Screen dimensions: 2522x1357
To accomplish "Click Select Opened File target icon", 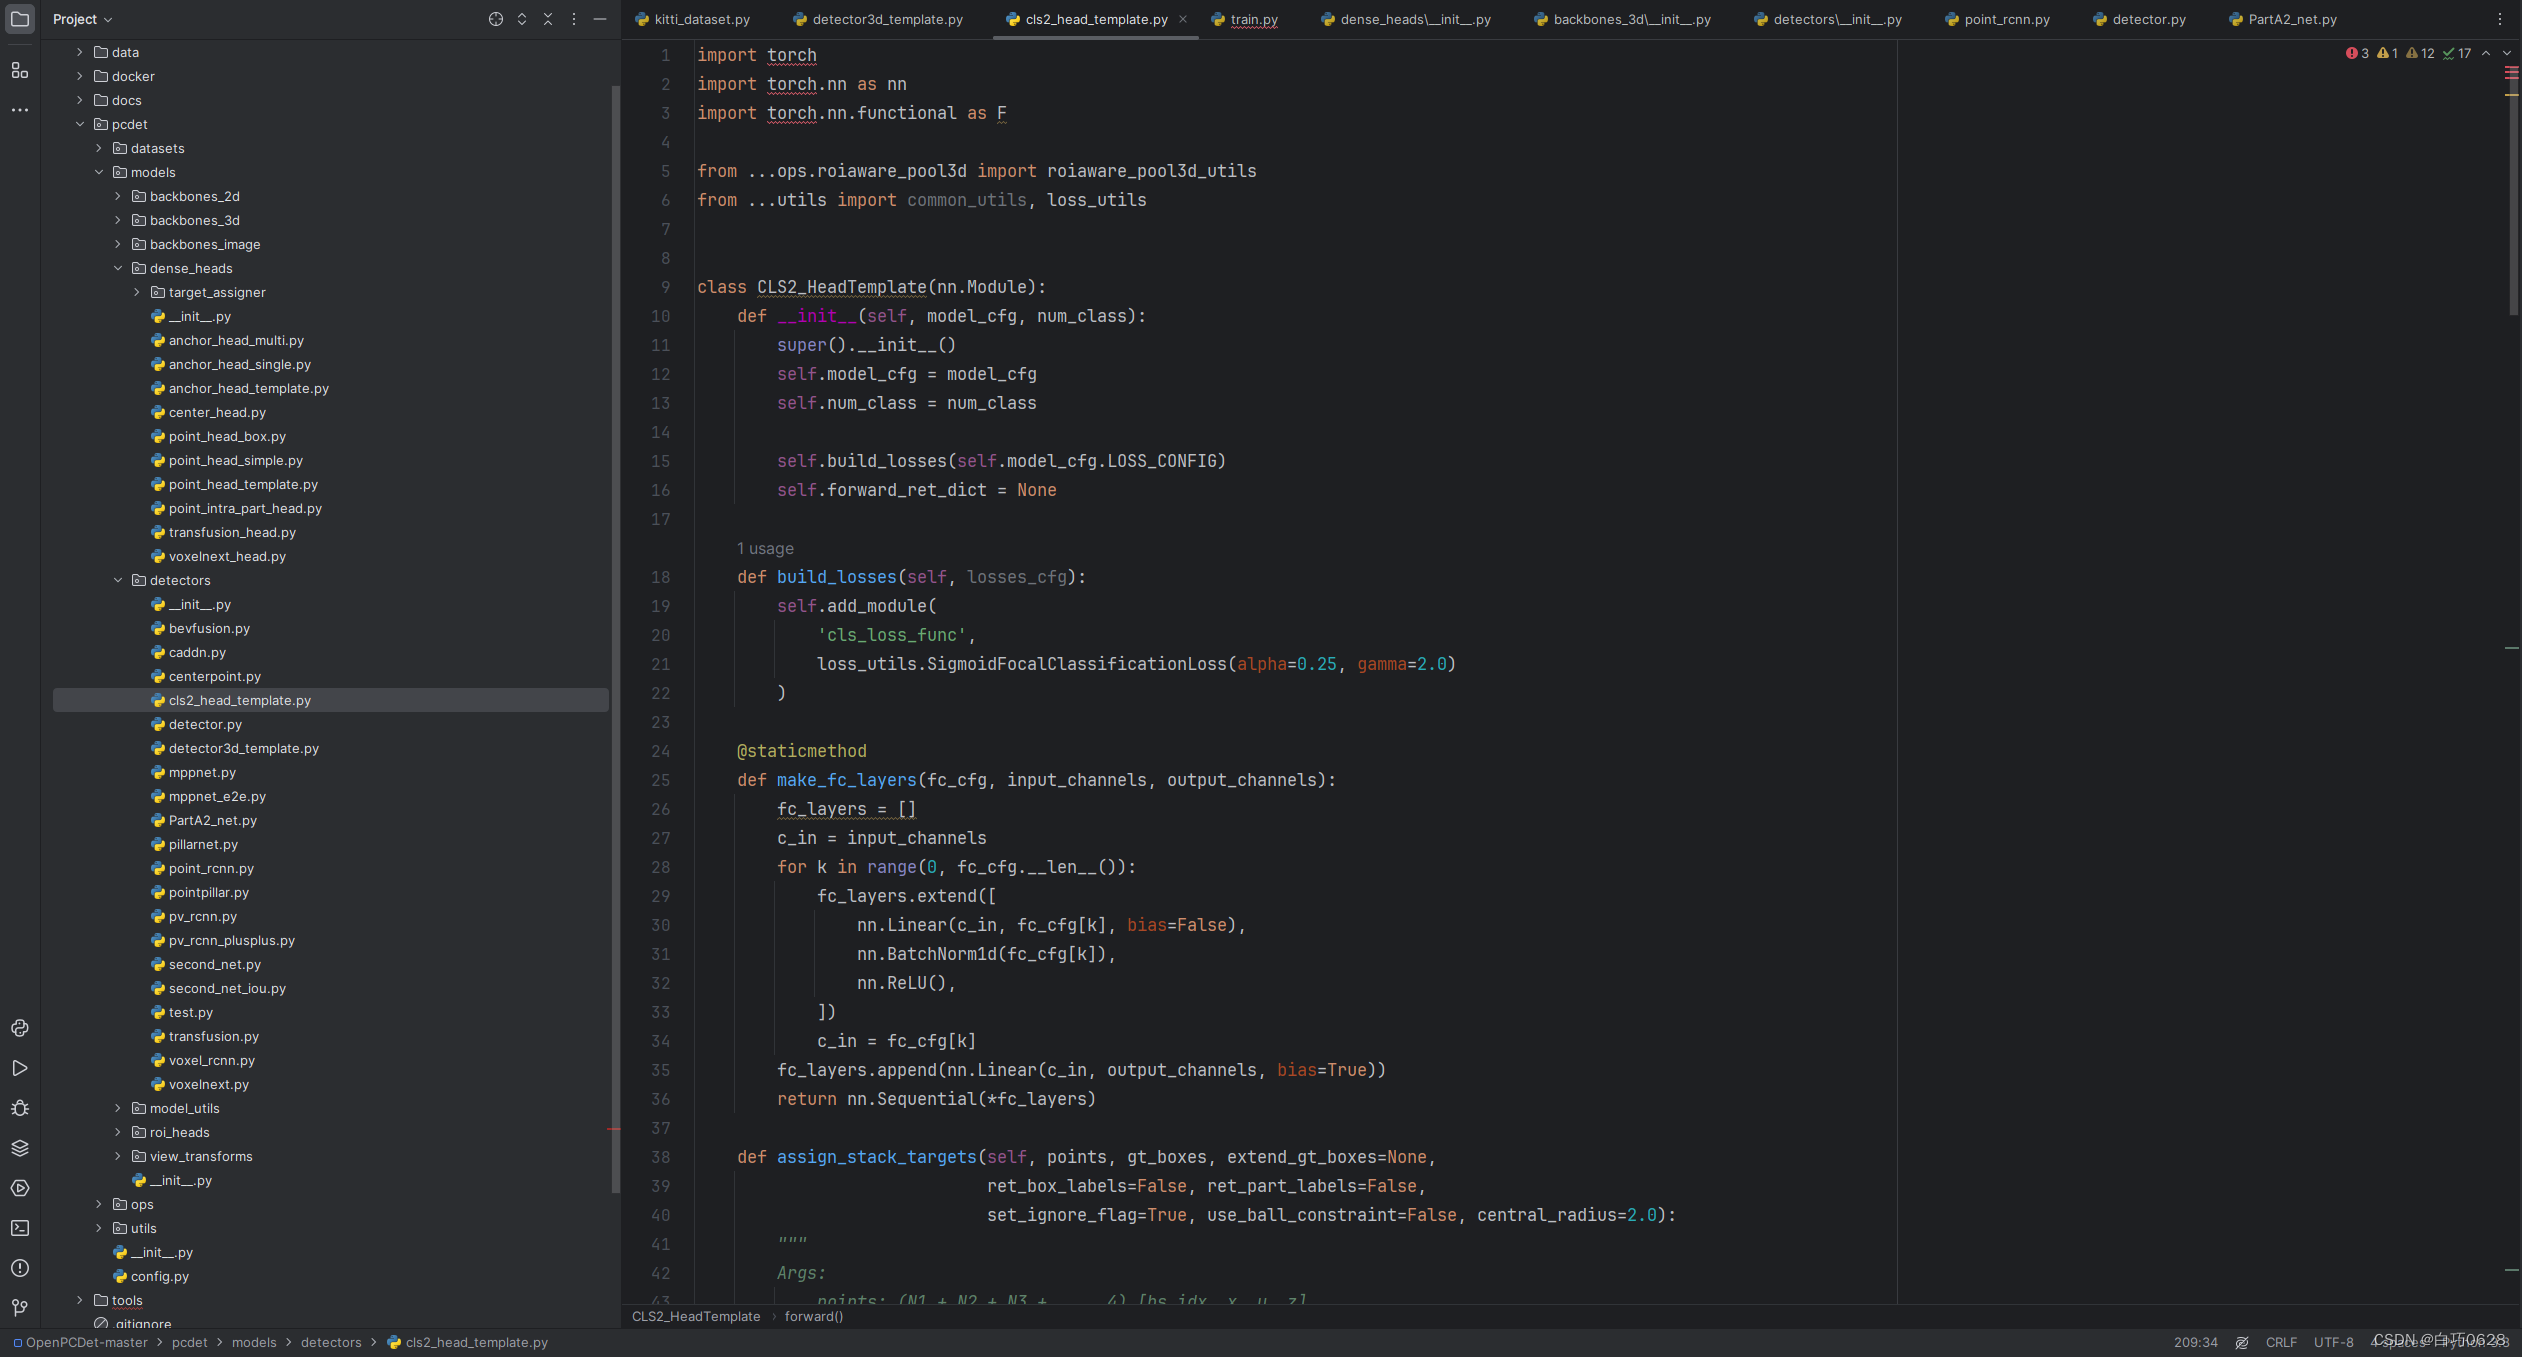I will 495,19.
